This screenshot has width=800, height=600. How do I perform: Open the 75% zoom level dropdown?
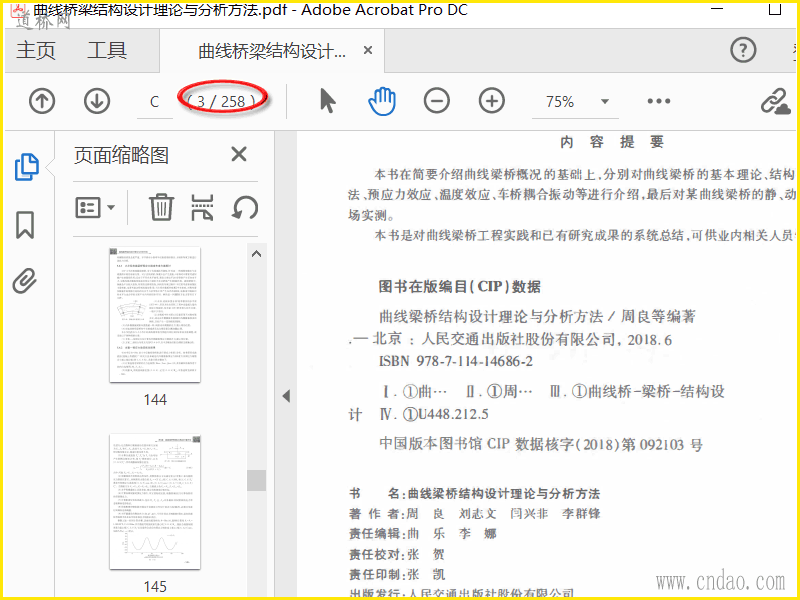[x=605, y=102]
